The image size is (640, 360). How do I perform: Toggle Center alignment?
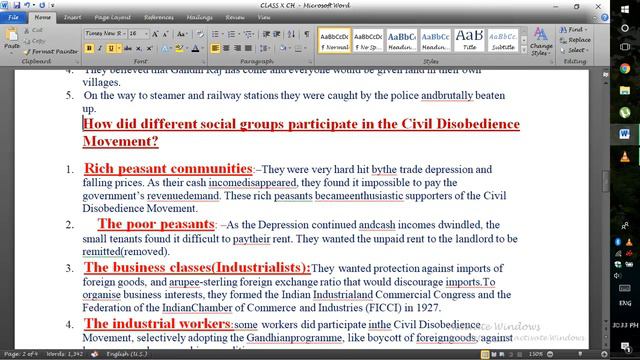tap(226, 48)
